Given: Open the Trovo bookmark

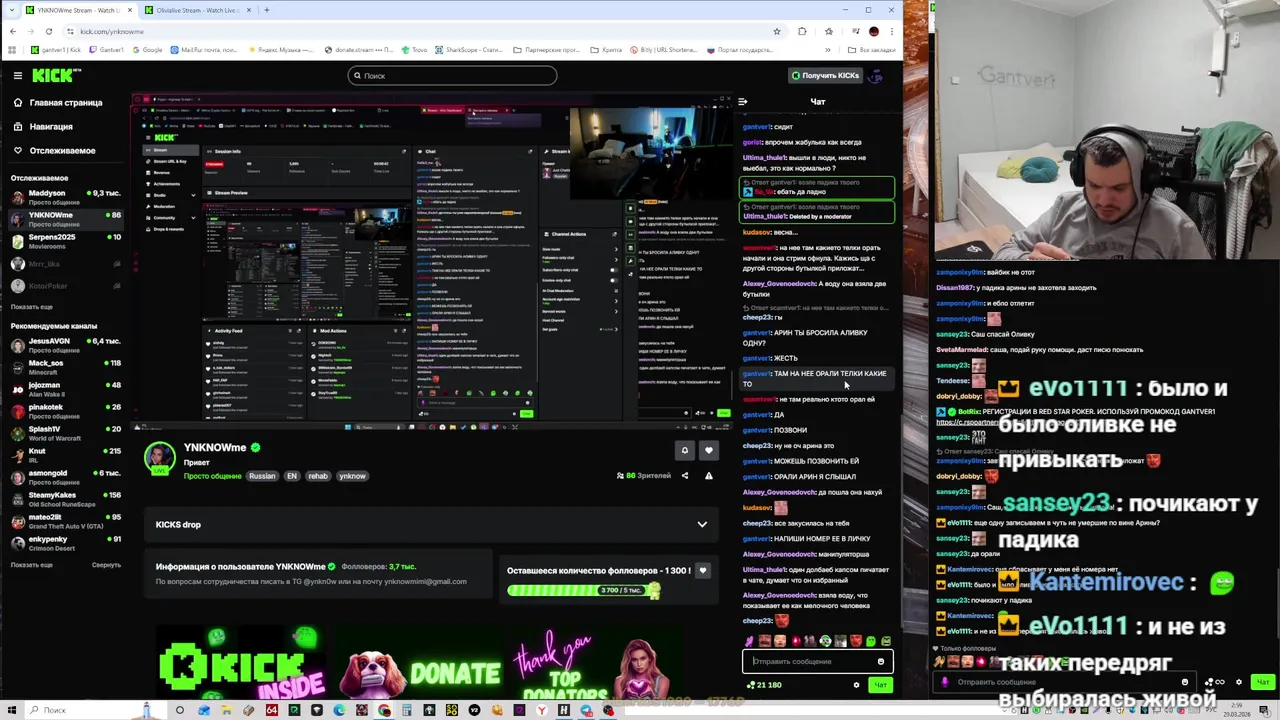Looking at the screenshot, I should [x=413, y=49].
